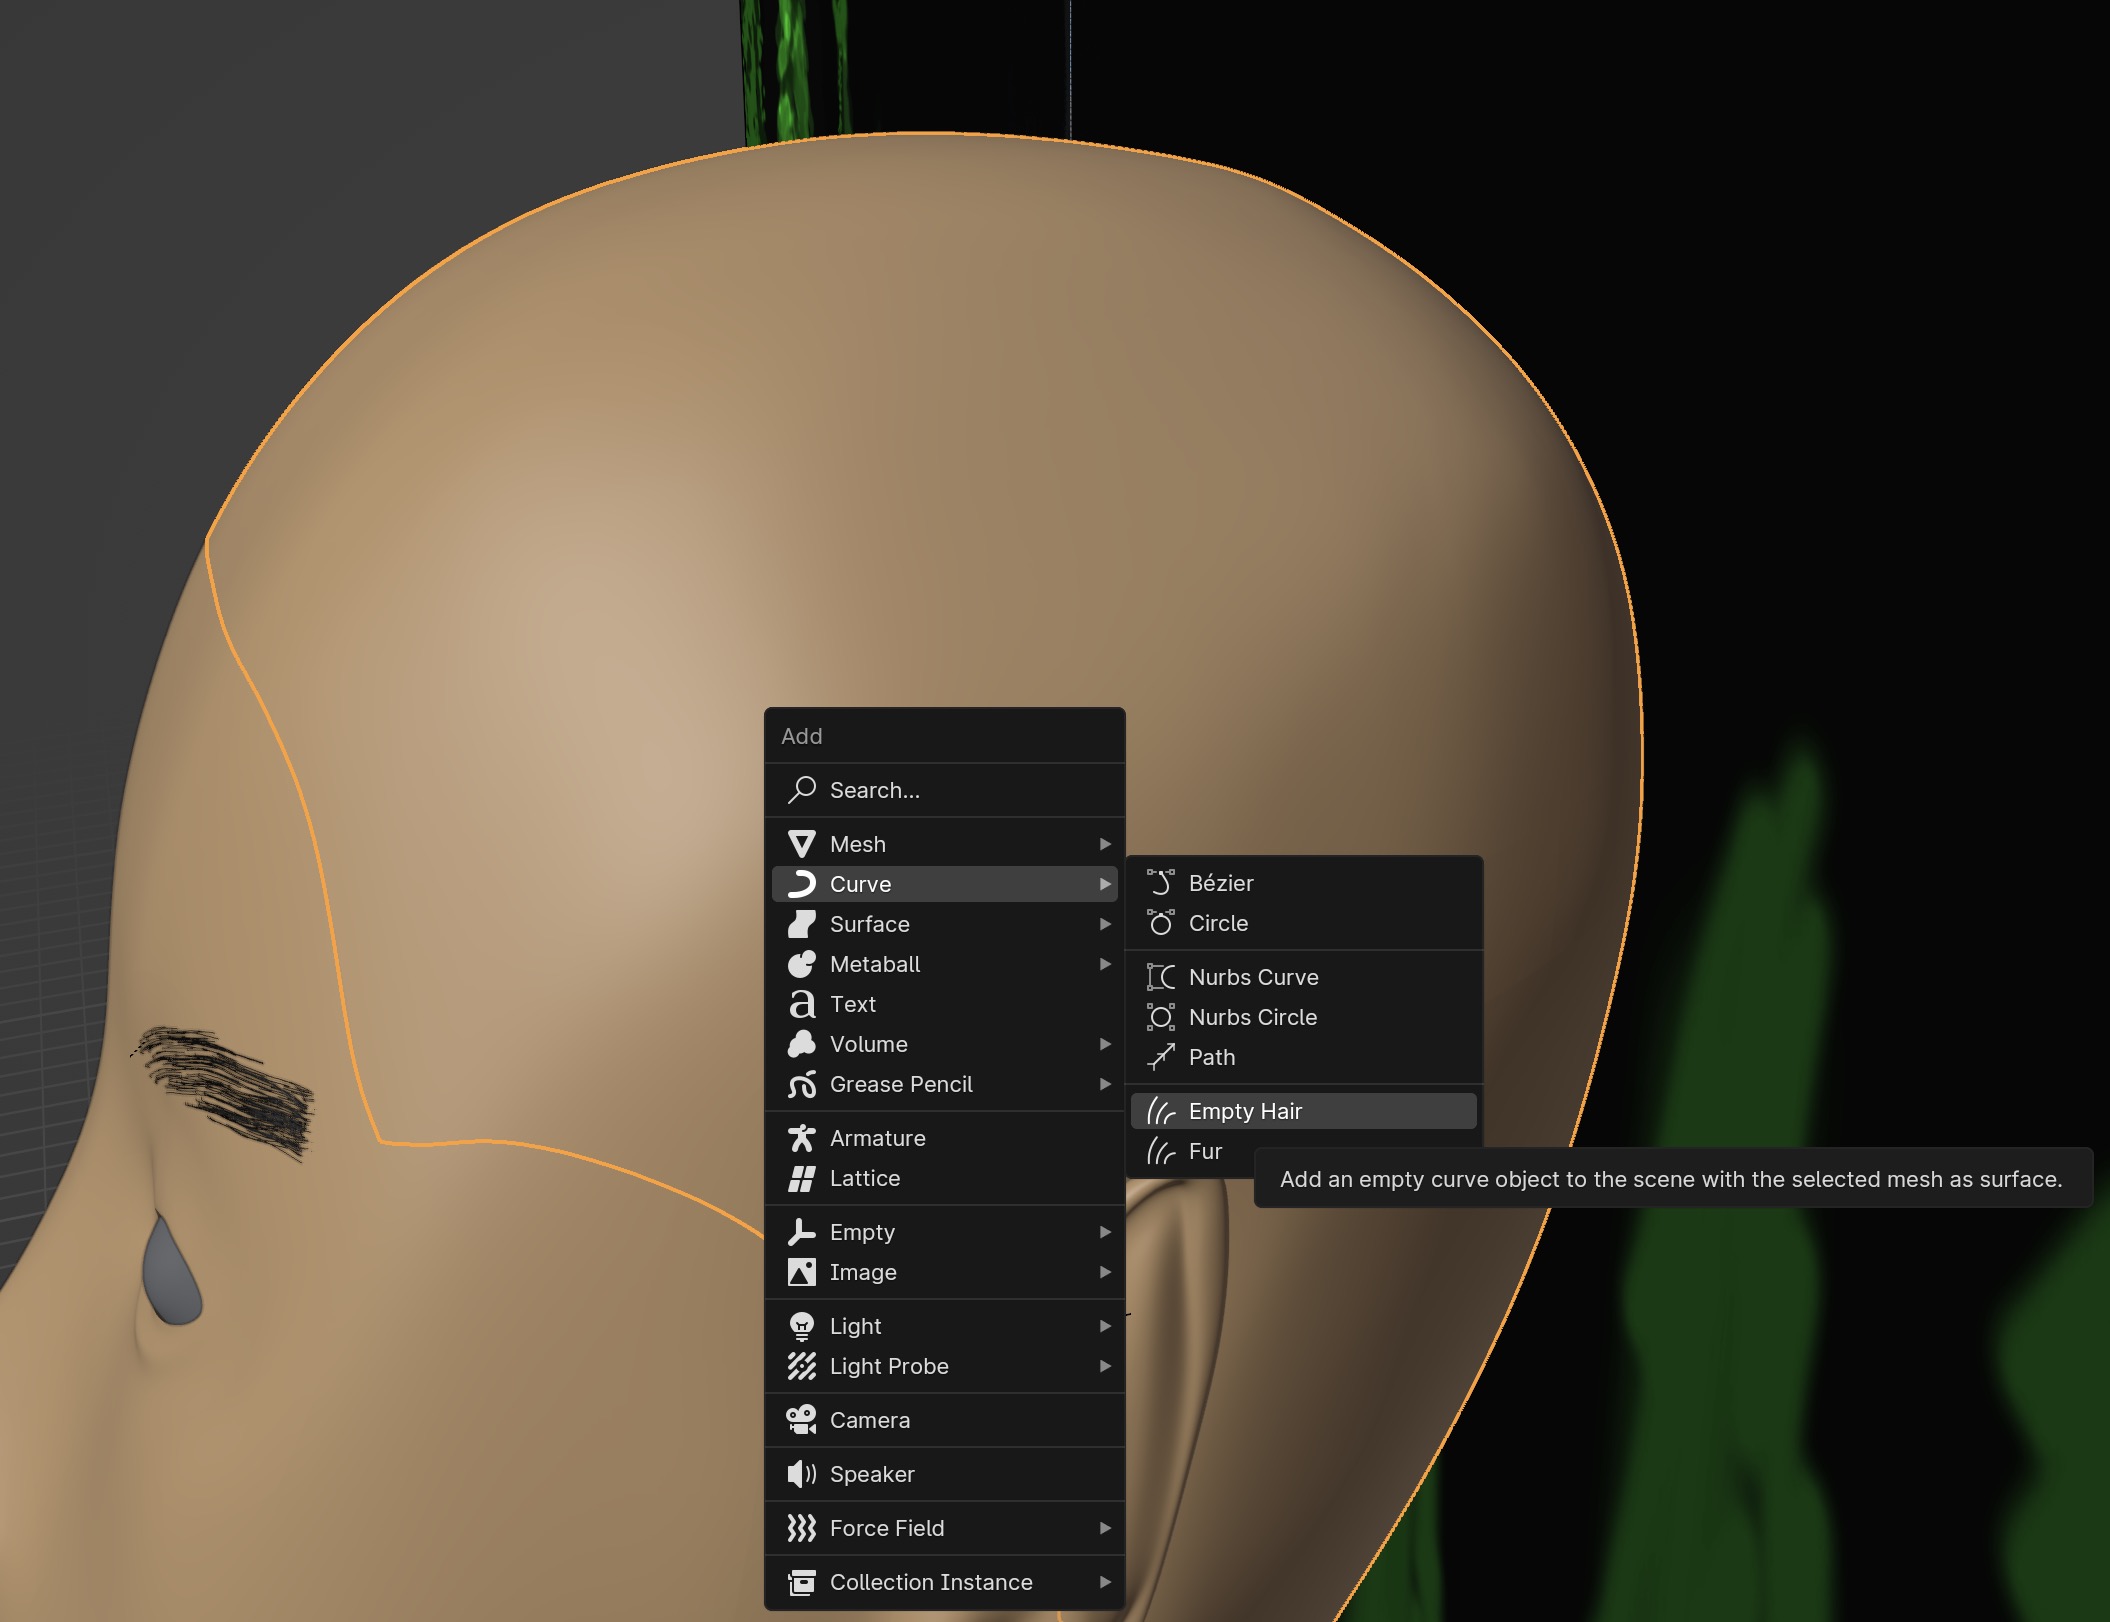Viewport: 2110px width, 1622px height.
Task: Select the Empty Hair label
Action: pyautogui.click(x=1245, y=1111)
